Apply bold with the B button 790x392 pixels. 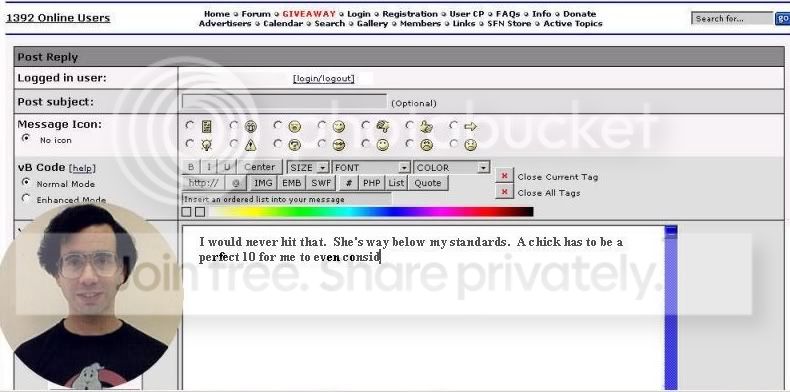190,167
